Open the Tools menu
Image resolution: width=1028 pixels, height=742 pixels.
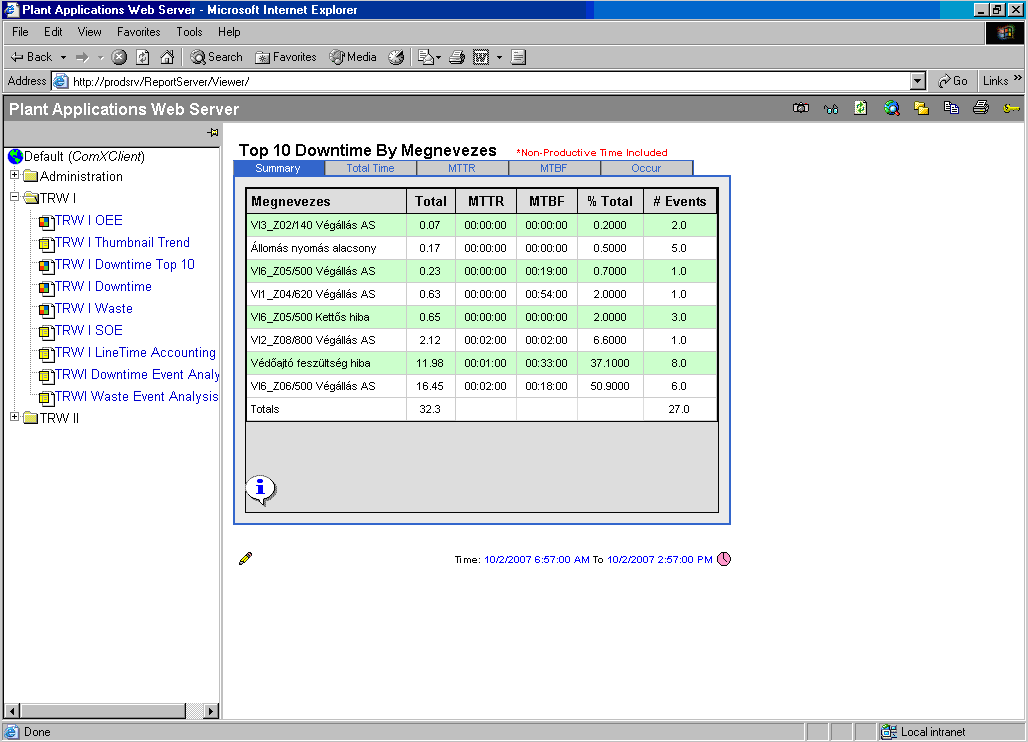(189, 32)
